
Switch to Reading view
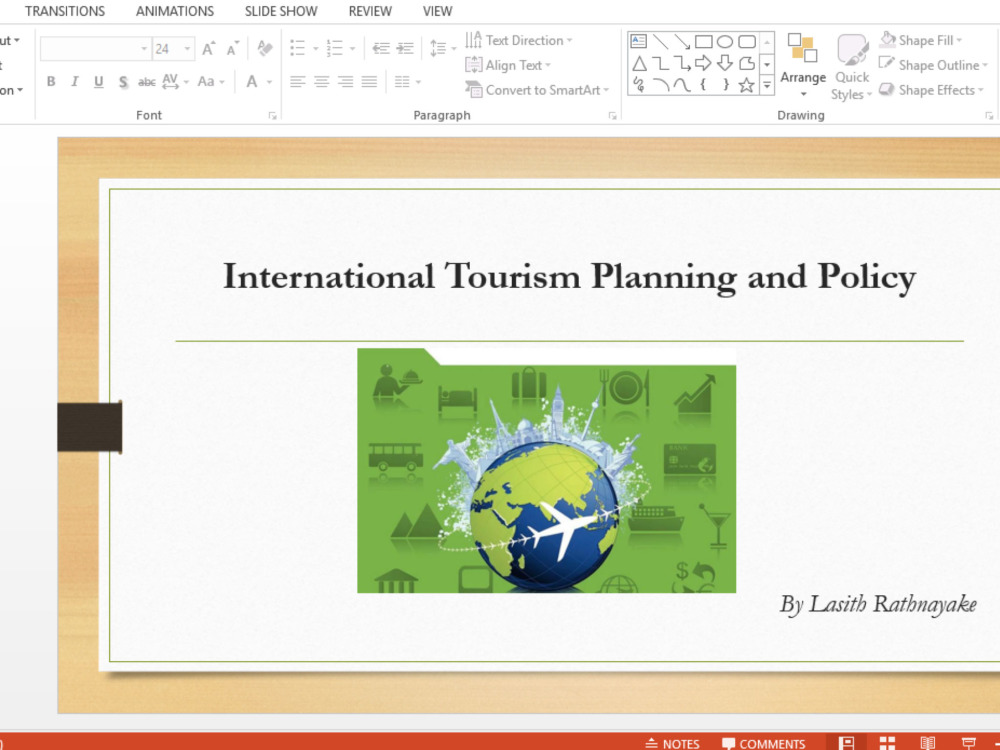click(x=928, y=743)
